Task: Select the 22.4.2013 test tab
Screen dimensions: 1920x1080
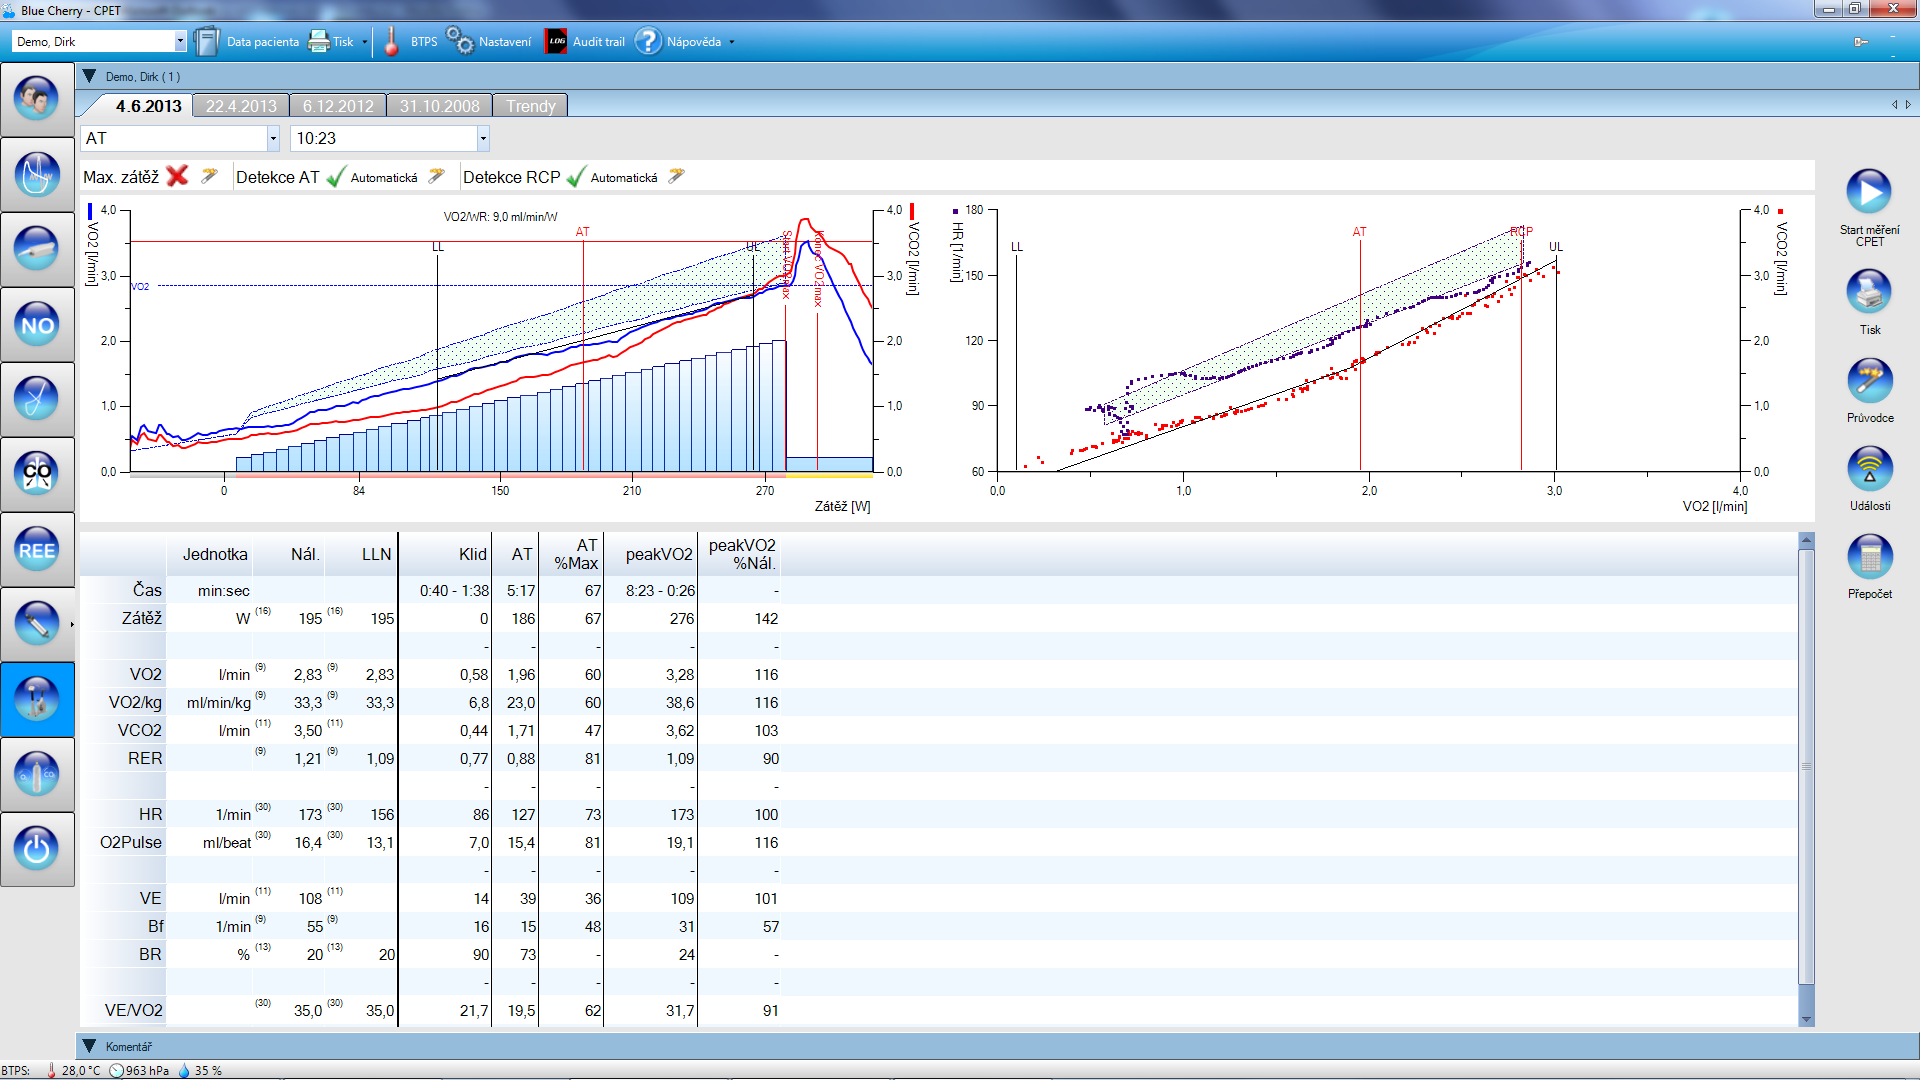Action: coord(241,106)
